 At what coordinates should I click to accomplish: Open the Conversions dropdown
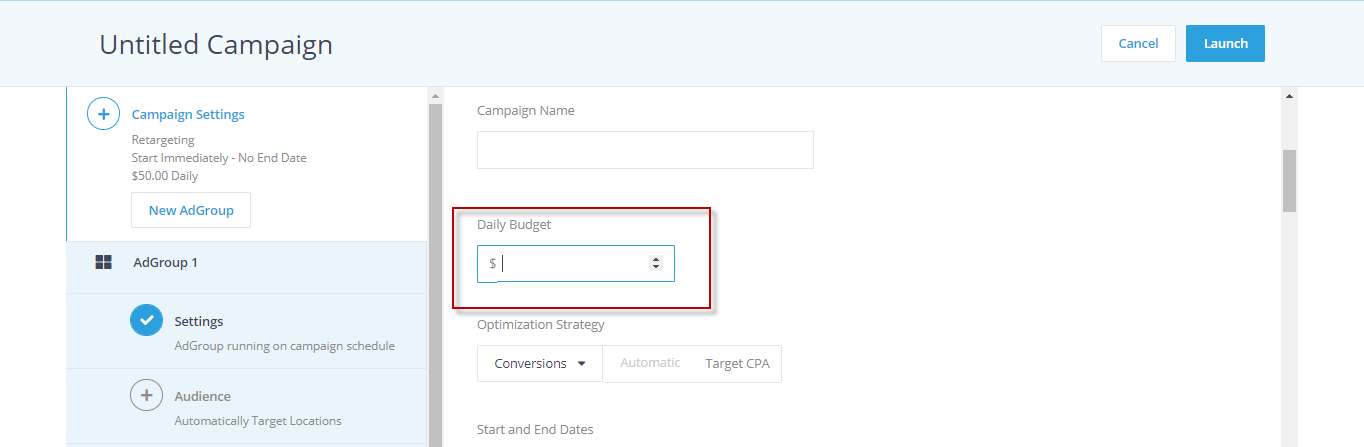click(x=540, y=364)
